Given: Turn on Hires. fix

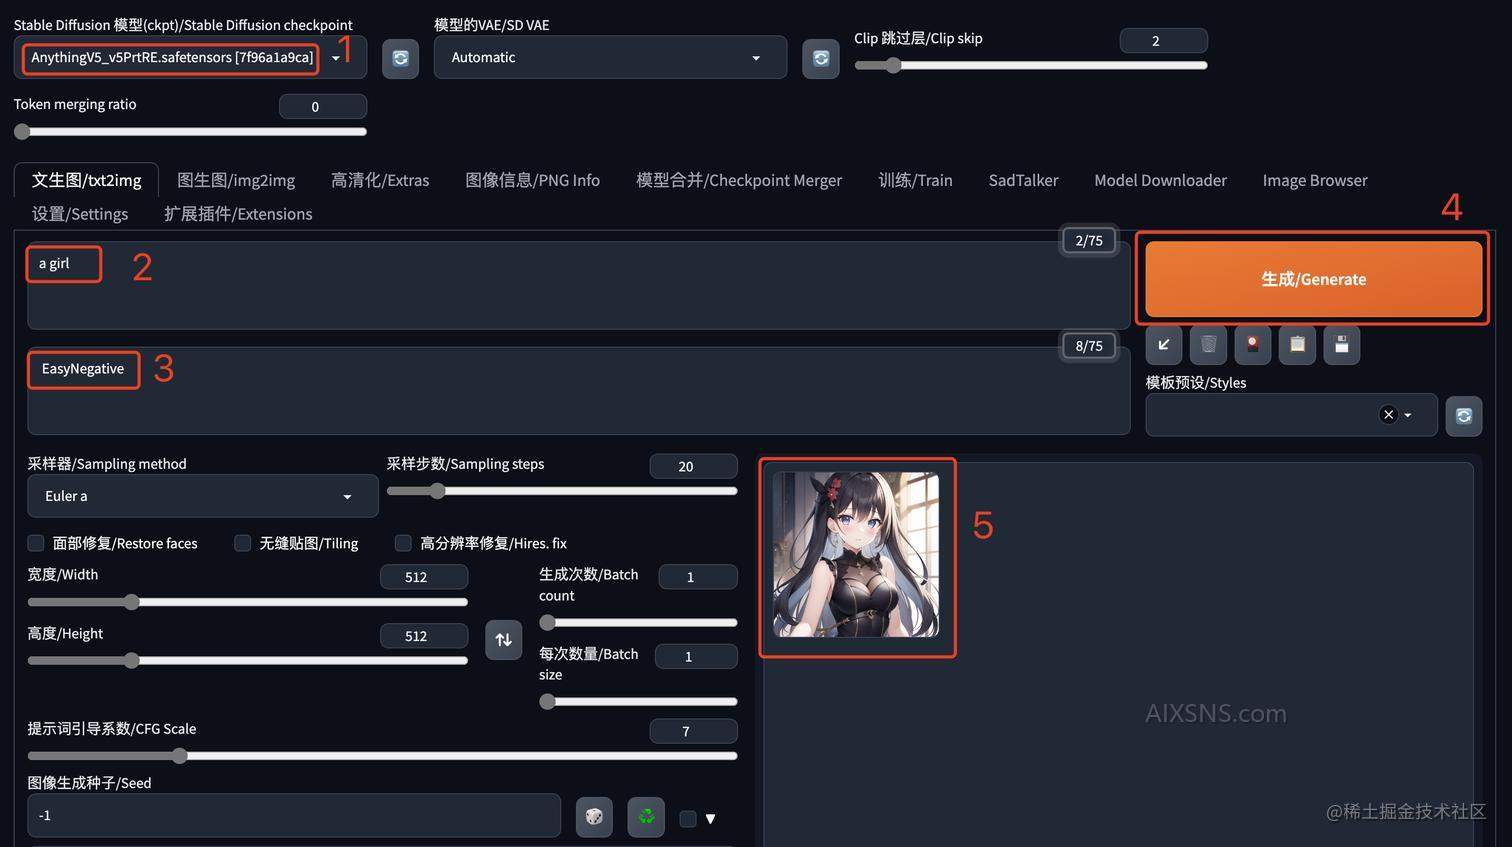Looking at the screenshot, I should (x=403, y=543).
